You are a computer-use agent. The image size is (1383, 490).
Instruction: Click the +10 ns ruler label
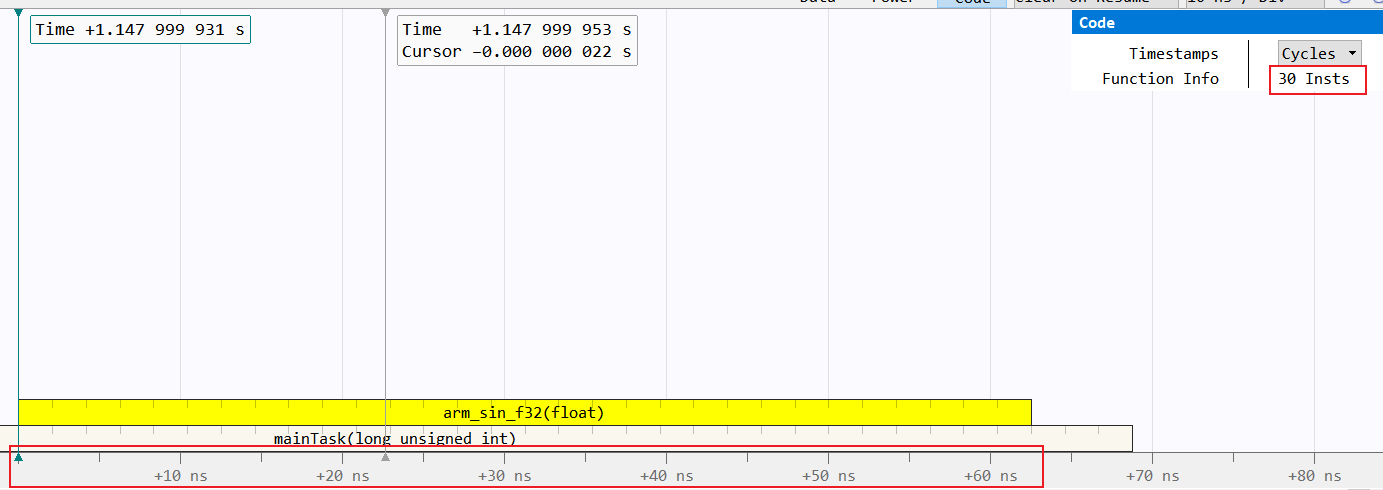click(181, 476)
